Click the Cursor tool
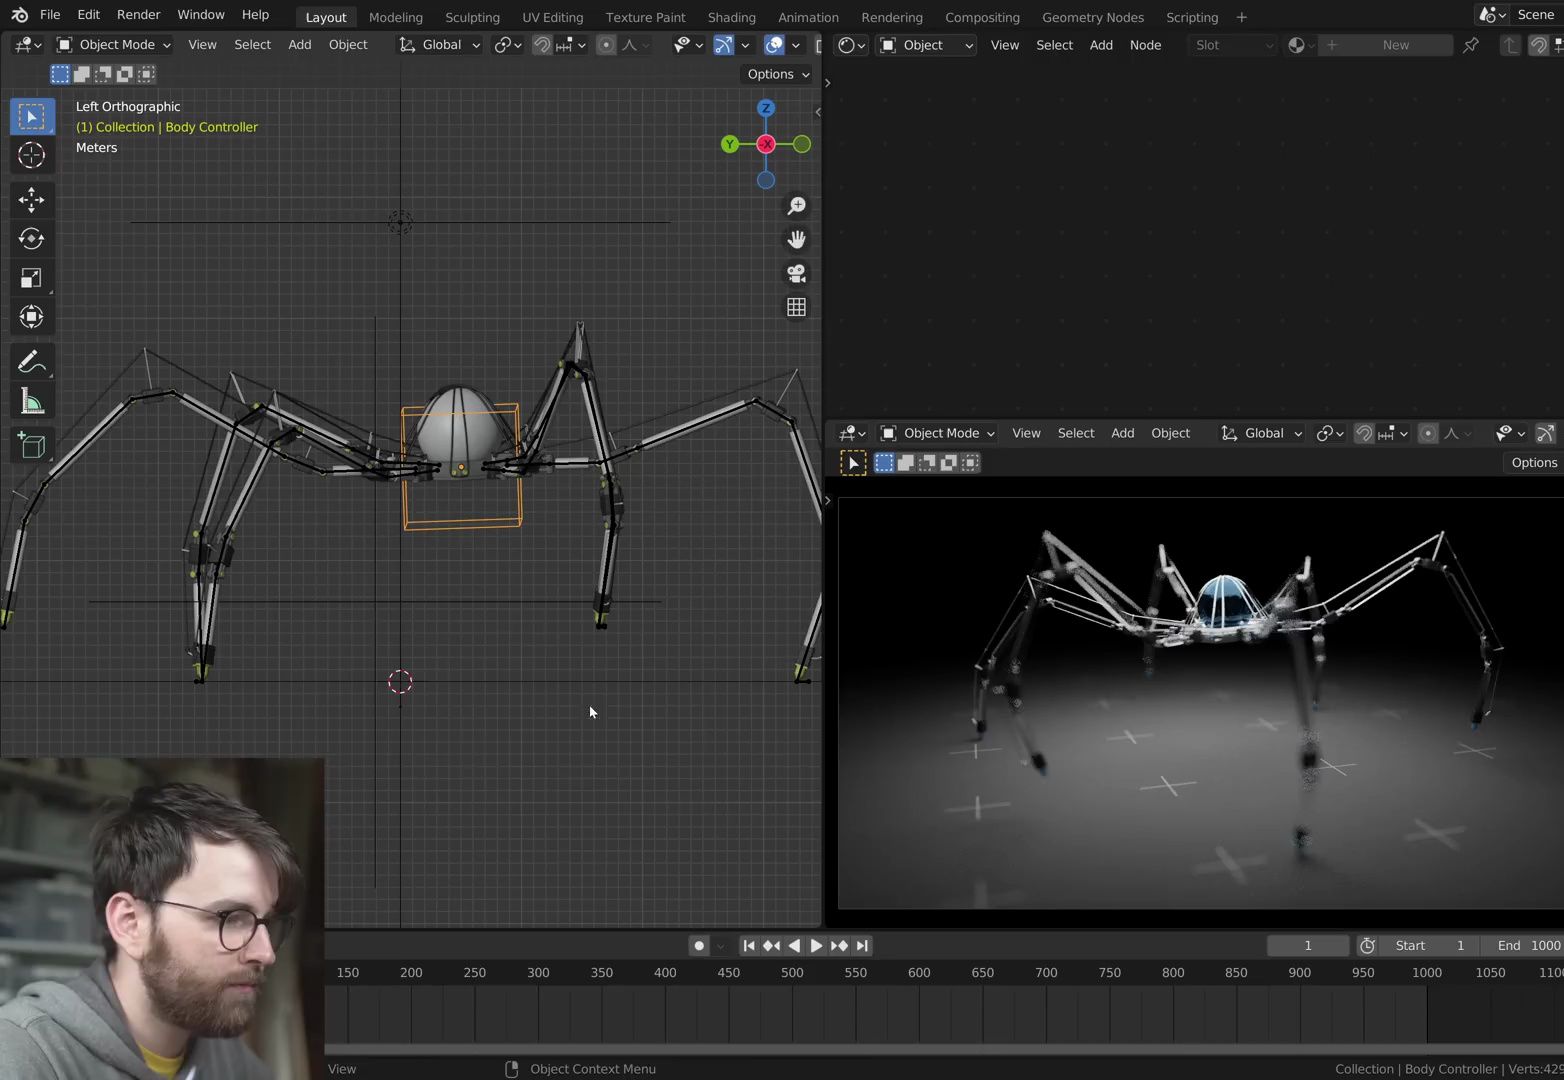Image resolution: width=1564 pixels, height=1080 pixels. (31, 155)
